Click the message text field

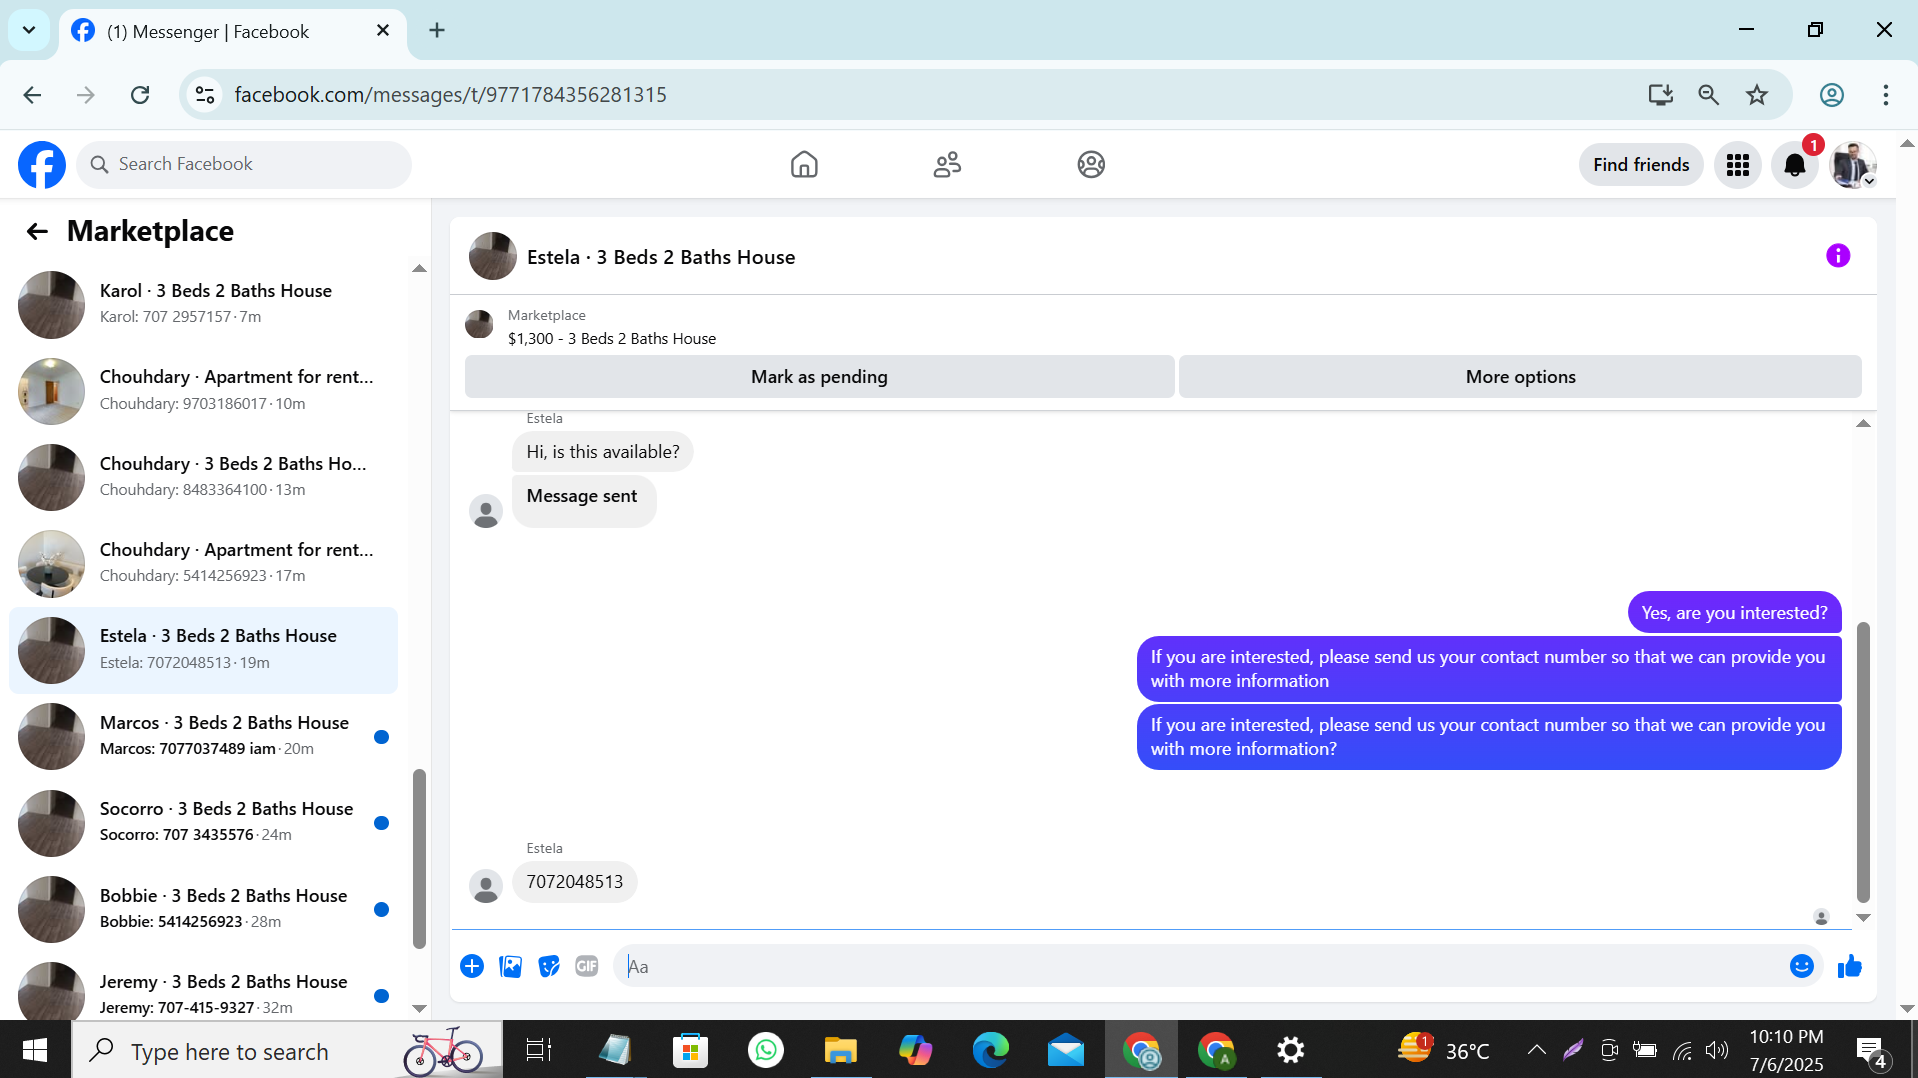pos(1200,966)
